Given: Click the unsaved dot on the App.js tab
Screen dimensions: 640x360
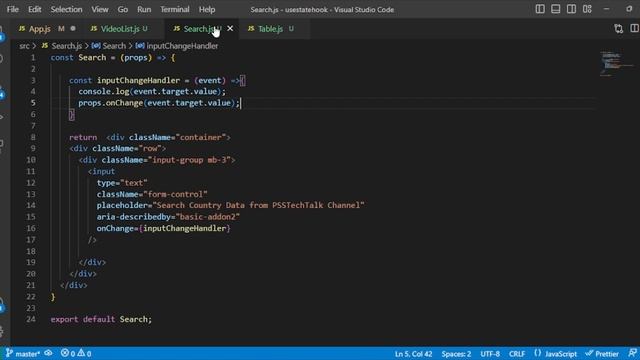Looking at the screenshot, I should coord(73,29).
